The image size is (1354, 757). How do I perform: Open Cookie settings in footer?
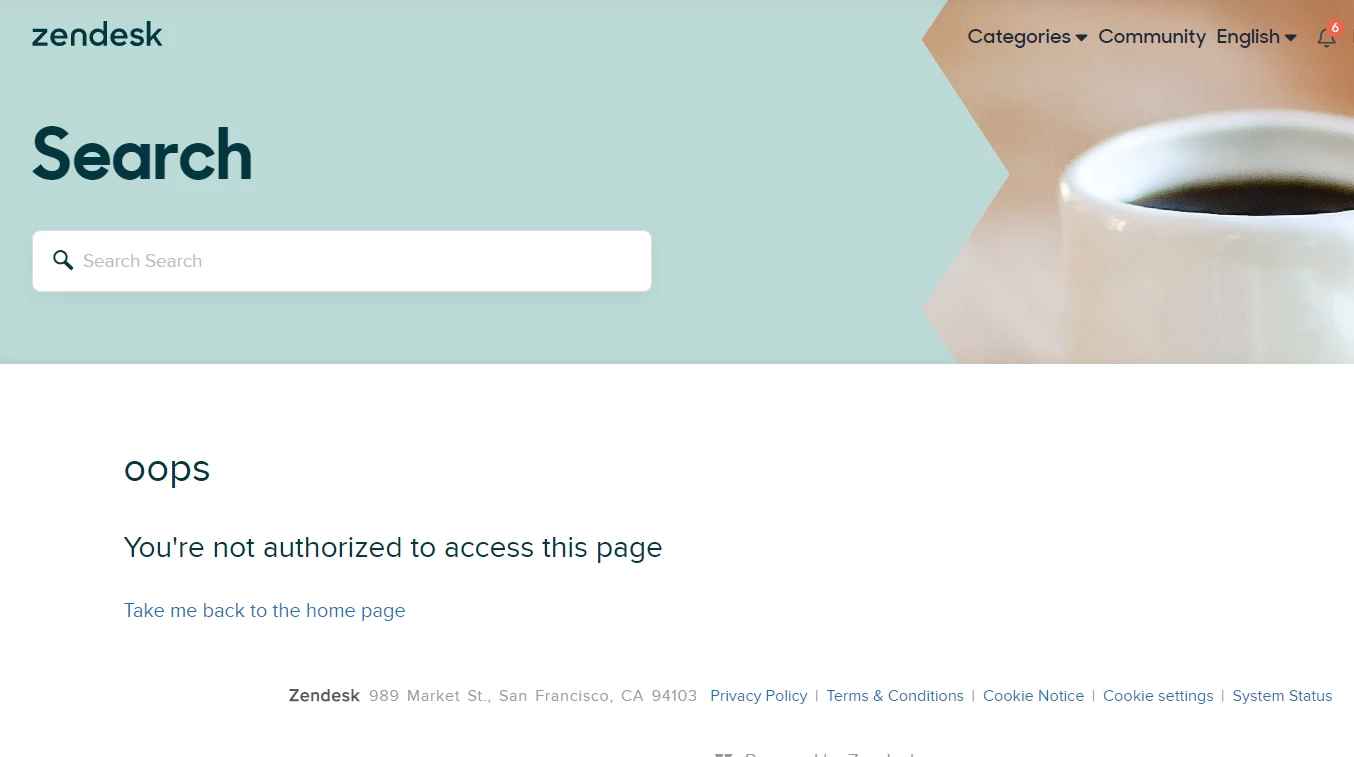pyautogui.click(x=1158, y=696)
